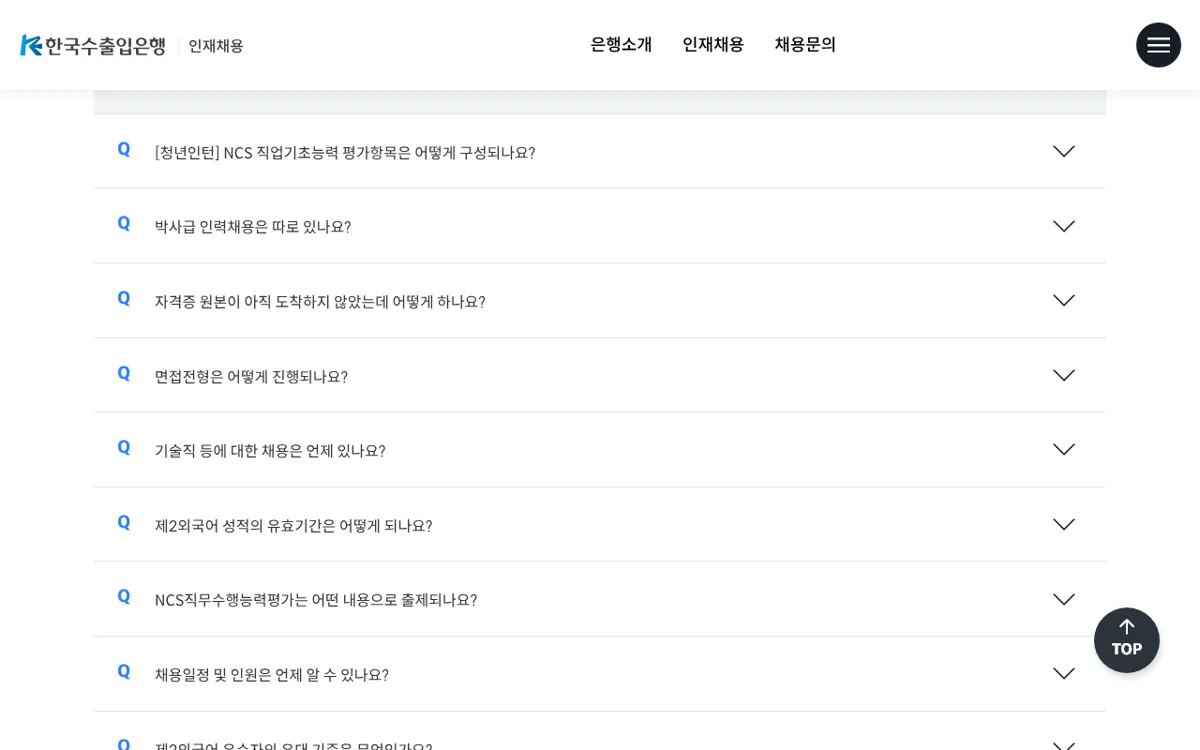
Task: Click the Q icon of 면접전형 row
Action: 124,373
